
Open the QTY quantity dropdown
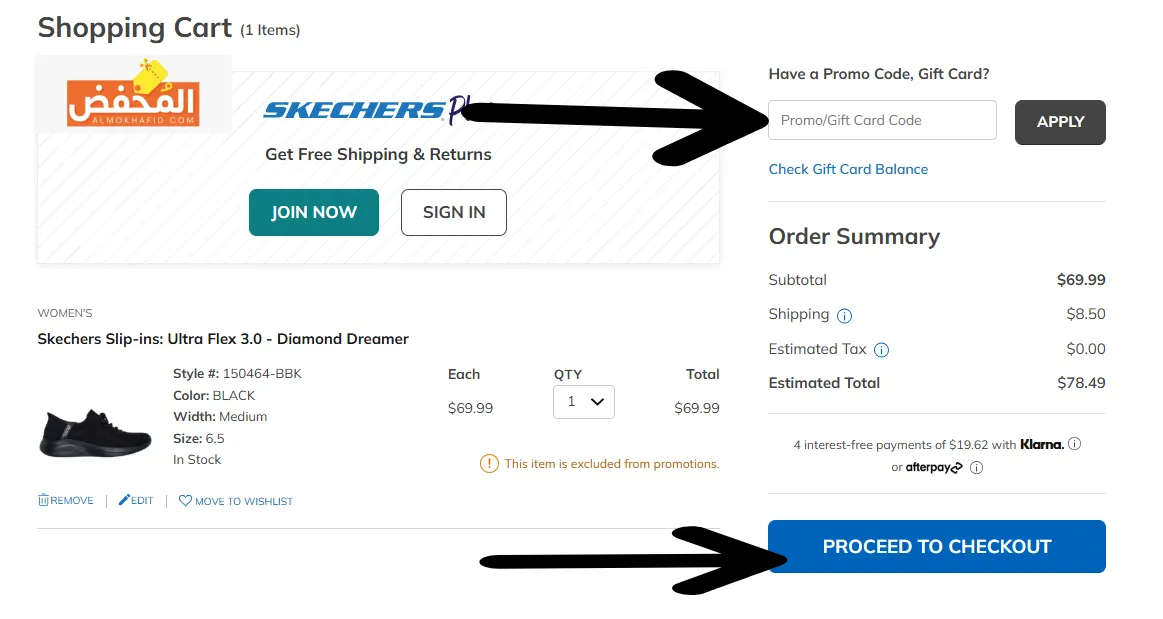[x=584, y=402]
